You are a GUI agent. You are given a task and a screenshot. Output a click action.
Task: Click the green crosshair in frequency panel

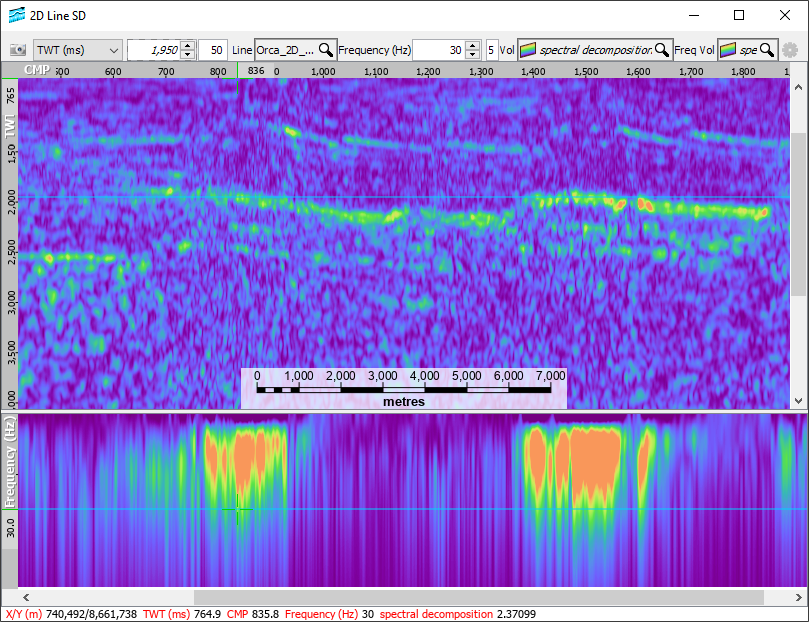237,510
